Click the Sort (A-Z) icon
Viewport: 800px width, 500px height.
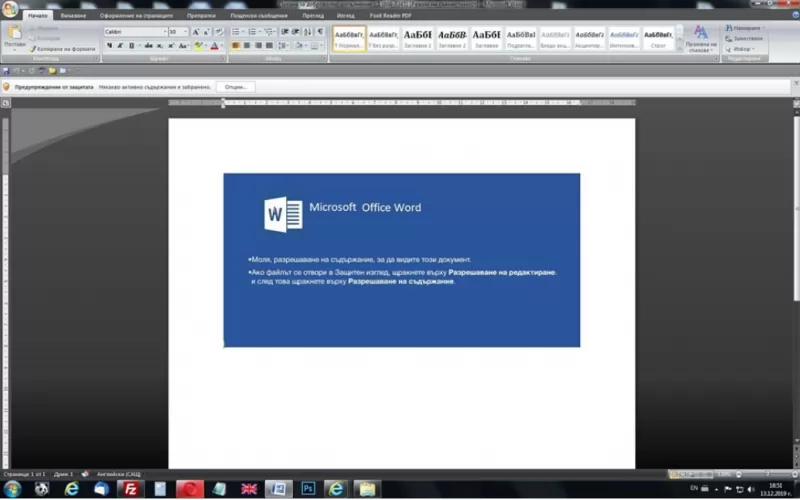tap(308, 32)
